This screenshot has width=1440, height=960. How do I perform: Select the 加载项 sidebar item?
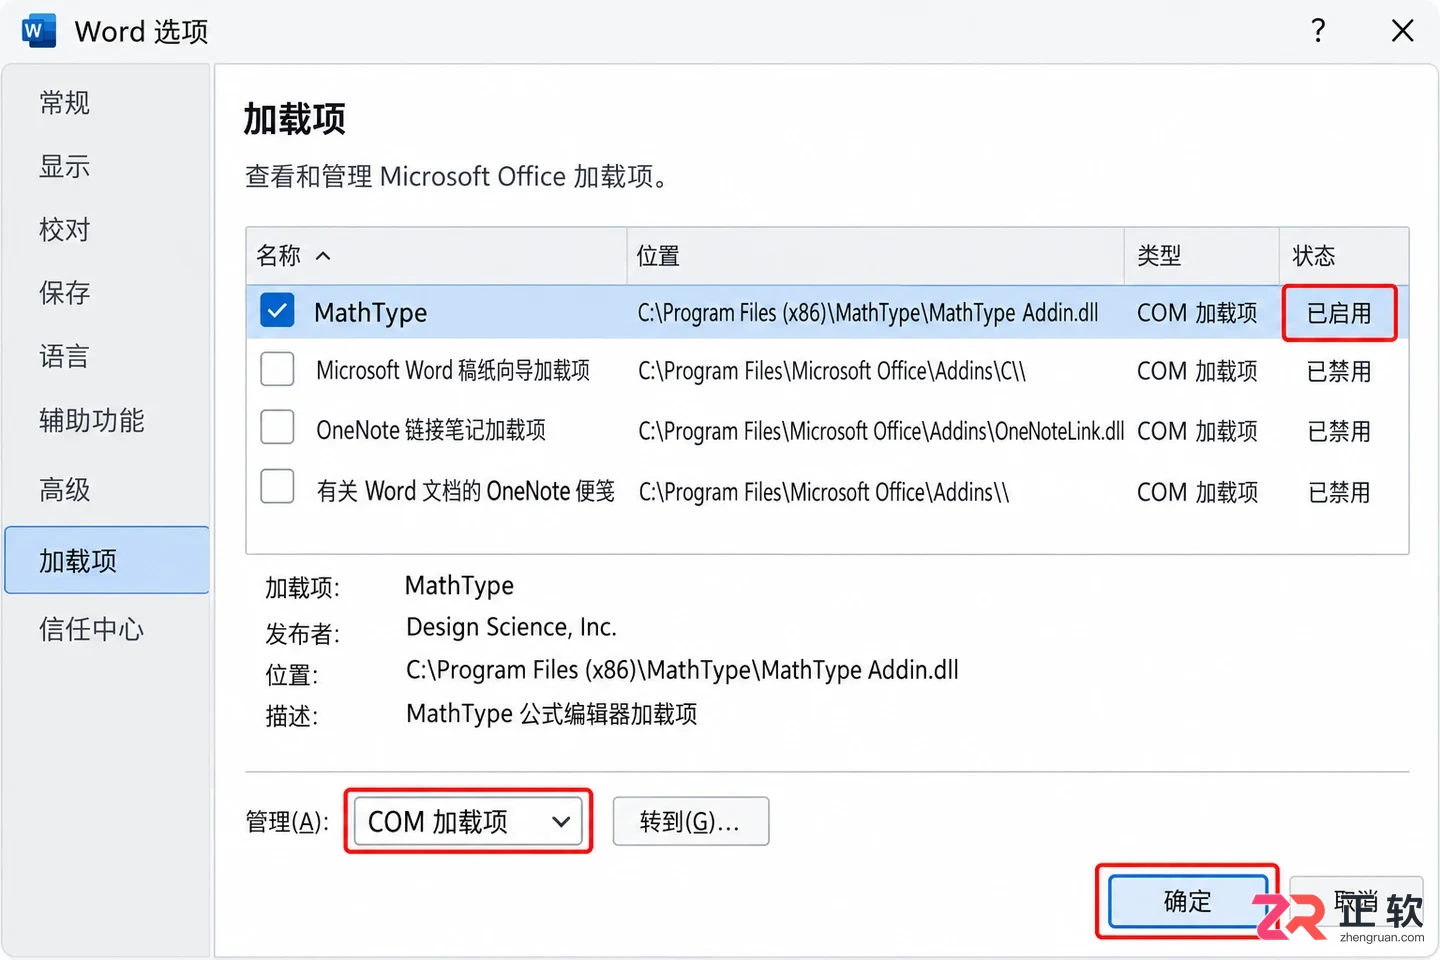(107, 560)
